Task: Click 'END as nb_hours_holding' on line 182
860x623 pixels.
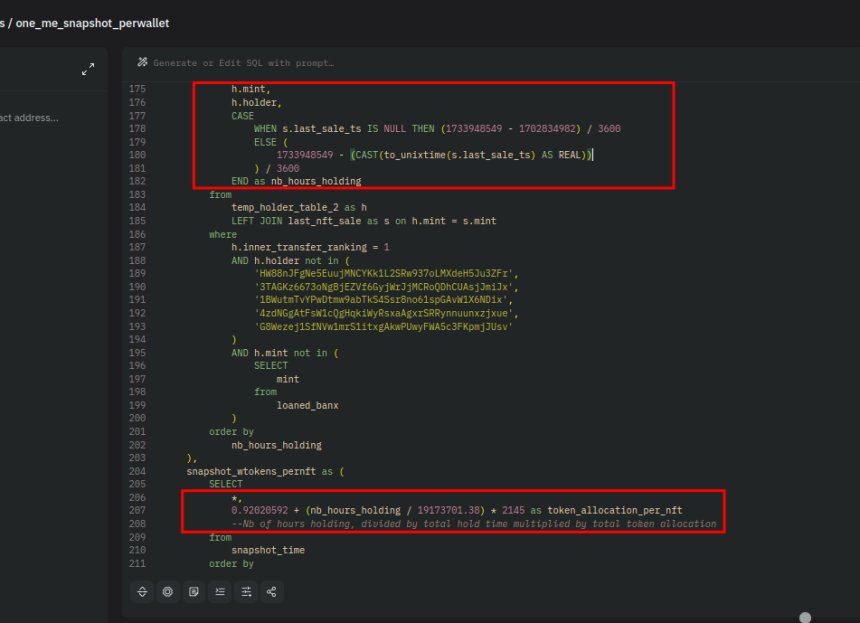Action: tap(296, 182)
